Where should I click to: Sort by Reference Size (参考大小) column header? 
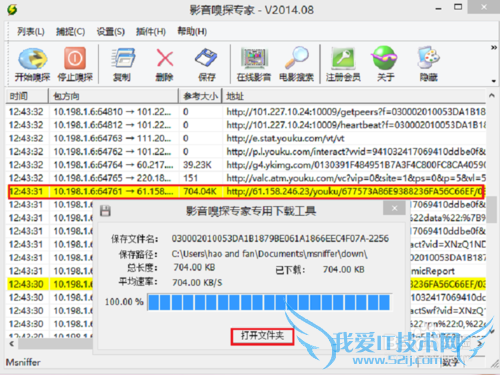[x=200, y=96]
